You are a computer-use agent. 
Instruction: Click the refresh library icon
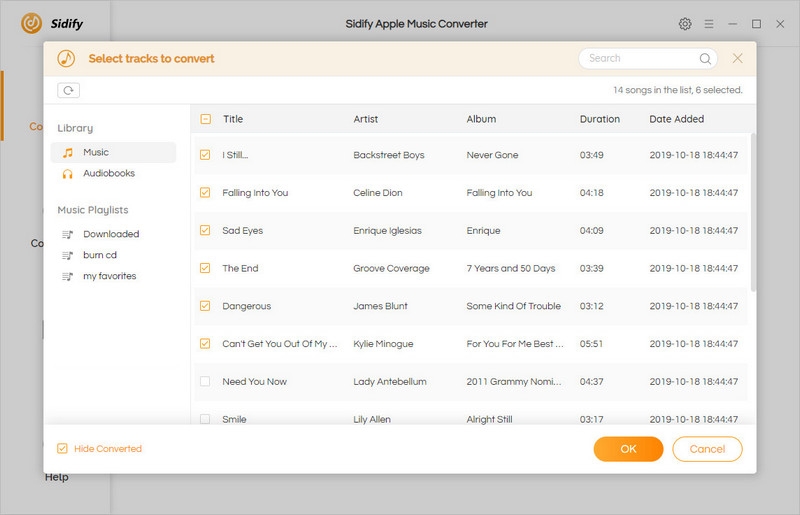[68, 90]
